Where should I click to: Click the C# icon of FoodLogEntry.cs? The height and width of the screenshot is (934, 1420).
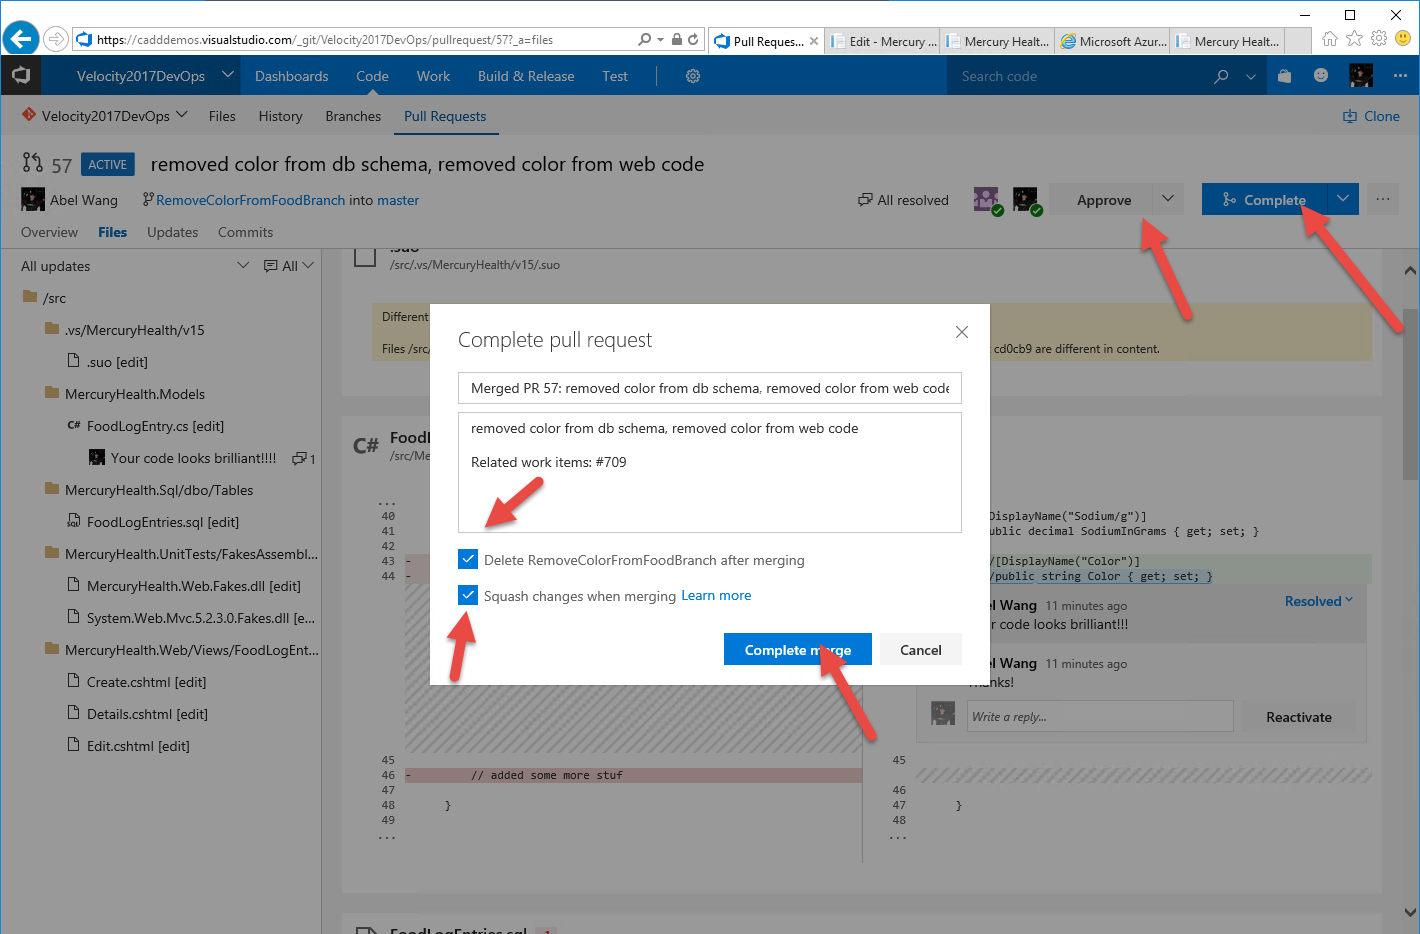tap(74, 425)
